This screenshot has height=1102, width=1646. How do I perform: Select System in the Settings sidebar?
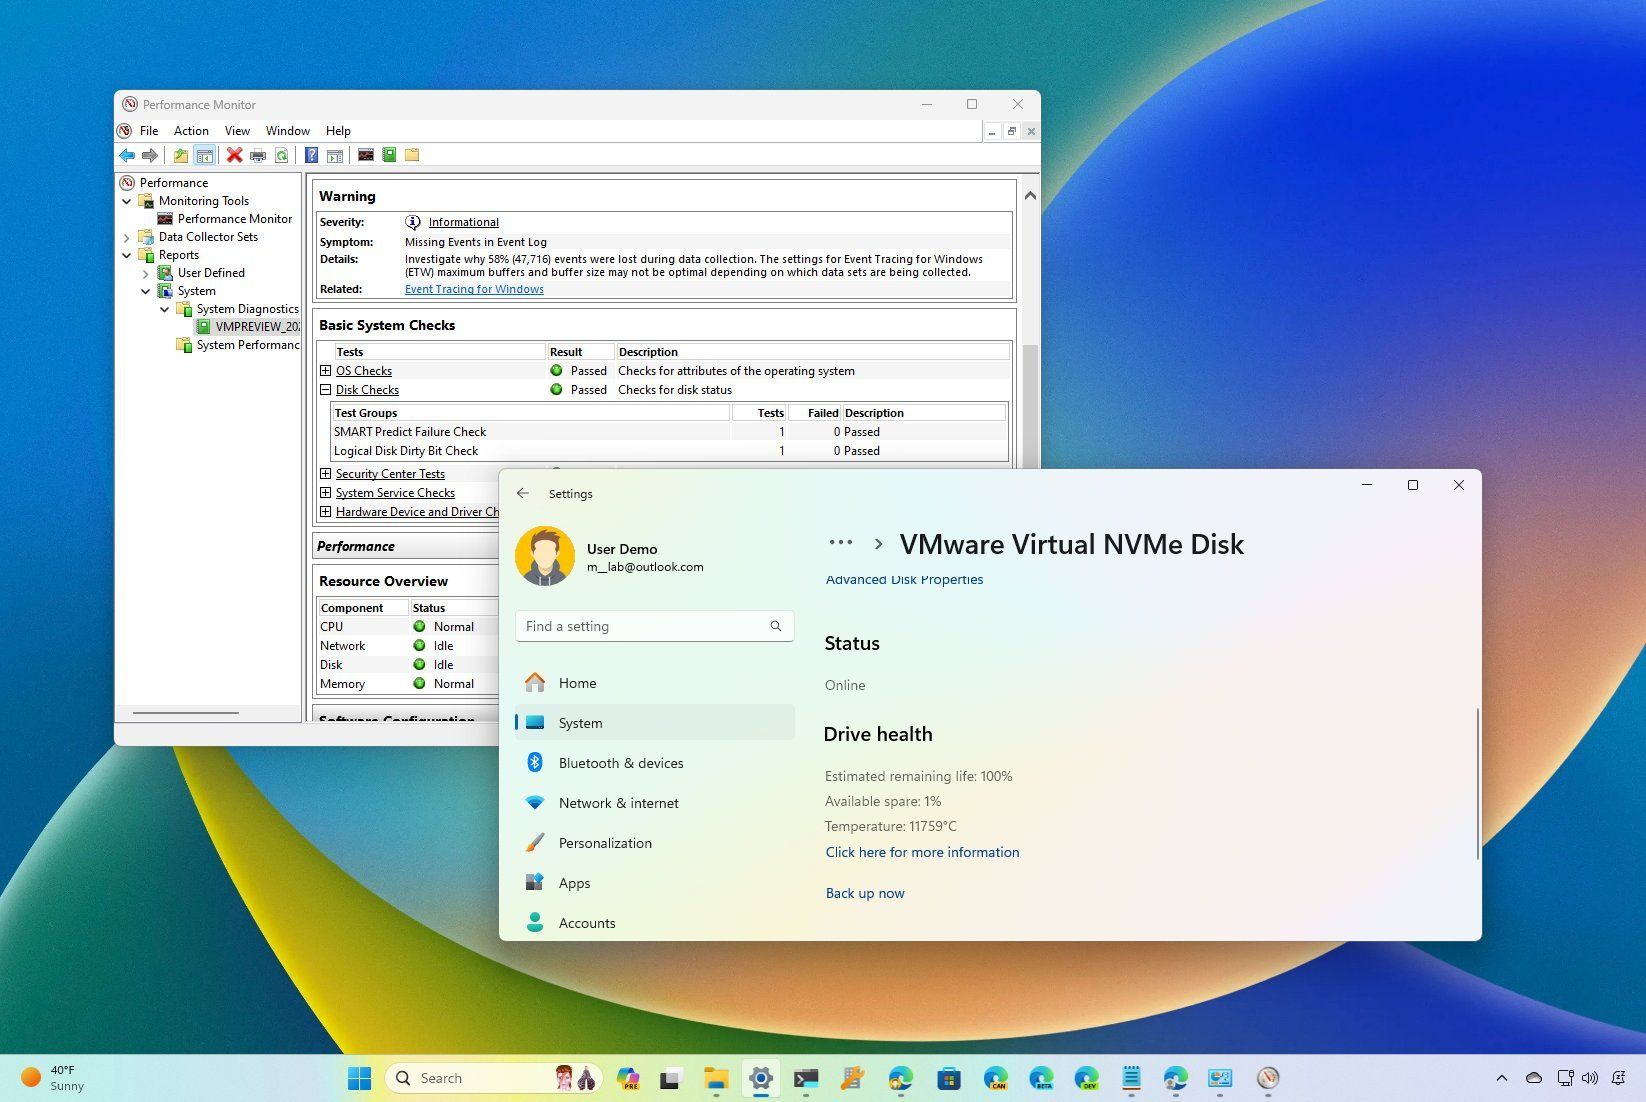[x=580, y=722]
